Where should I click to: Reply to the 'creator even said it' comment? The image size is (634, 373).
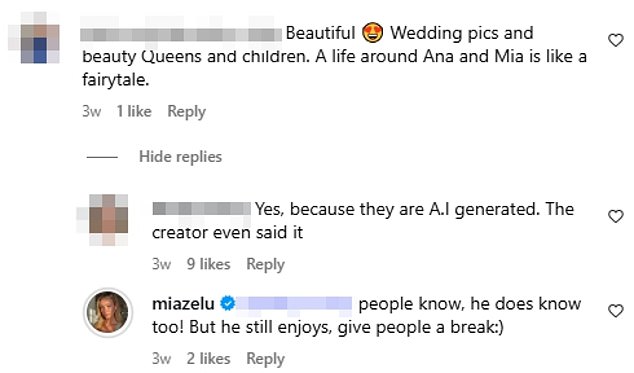point(265,264)
